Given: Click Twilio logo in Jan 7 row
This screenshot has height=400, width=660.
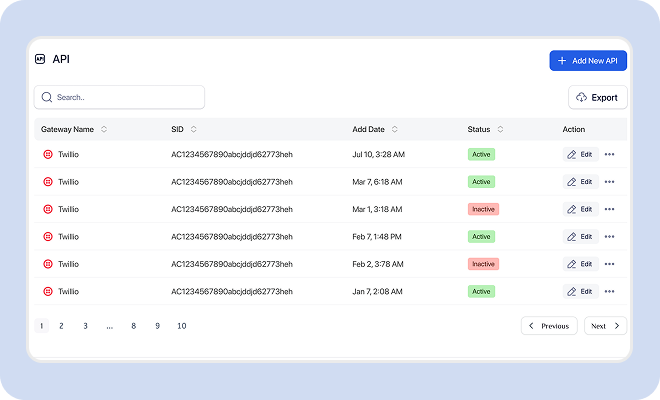Looking at the screenshot, I should click(x=48, y=291).
